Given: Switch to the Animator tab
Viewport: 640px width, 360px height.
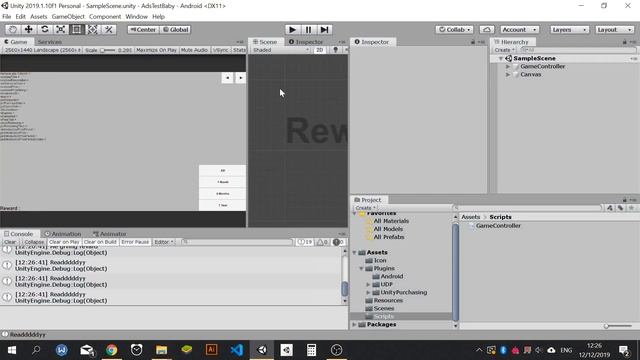Looking at the screenshot, I should point(109,234).
